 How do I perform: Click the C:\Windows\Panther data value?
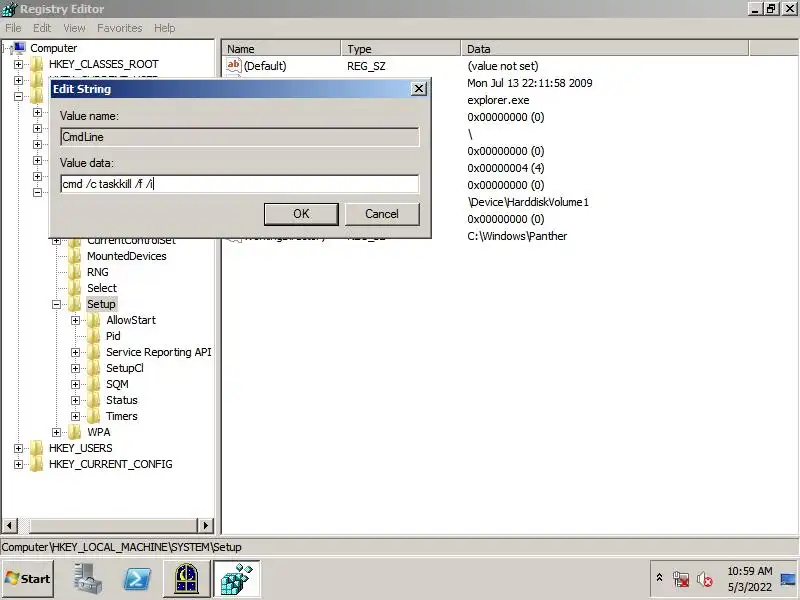[517, 236]
